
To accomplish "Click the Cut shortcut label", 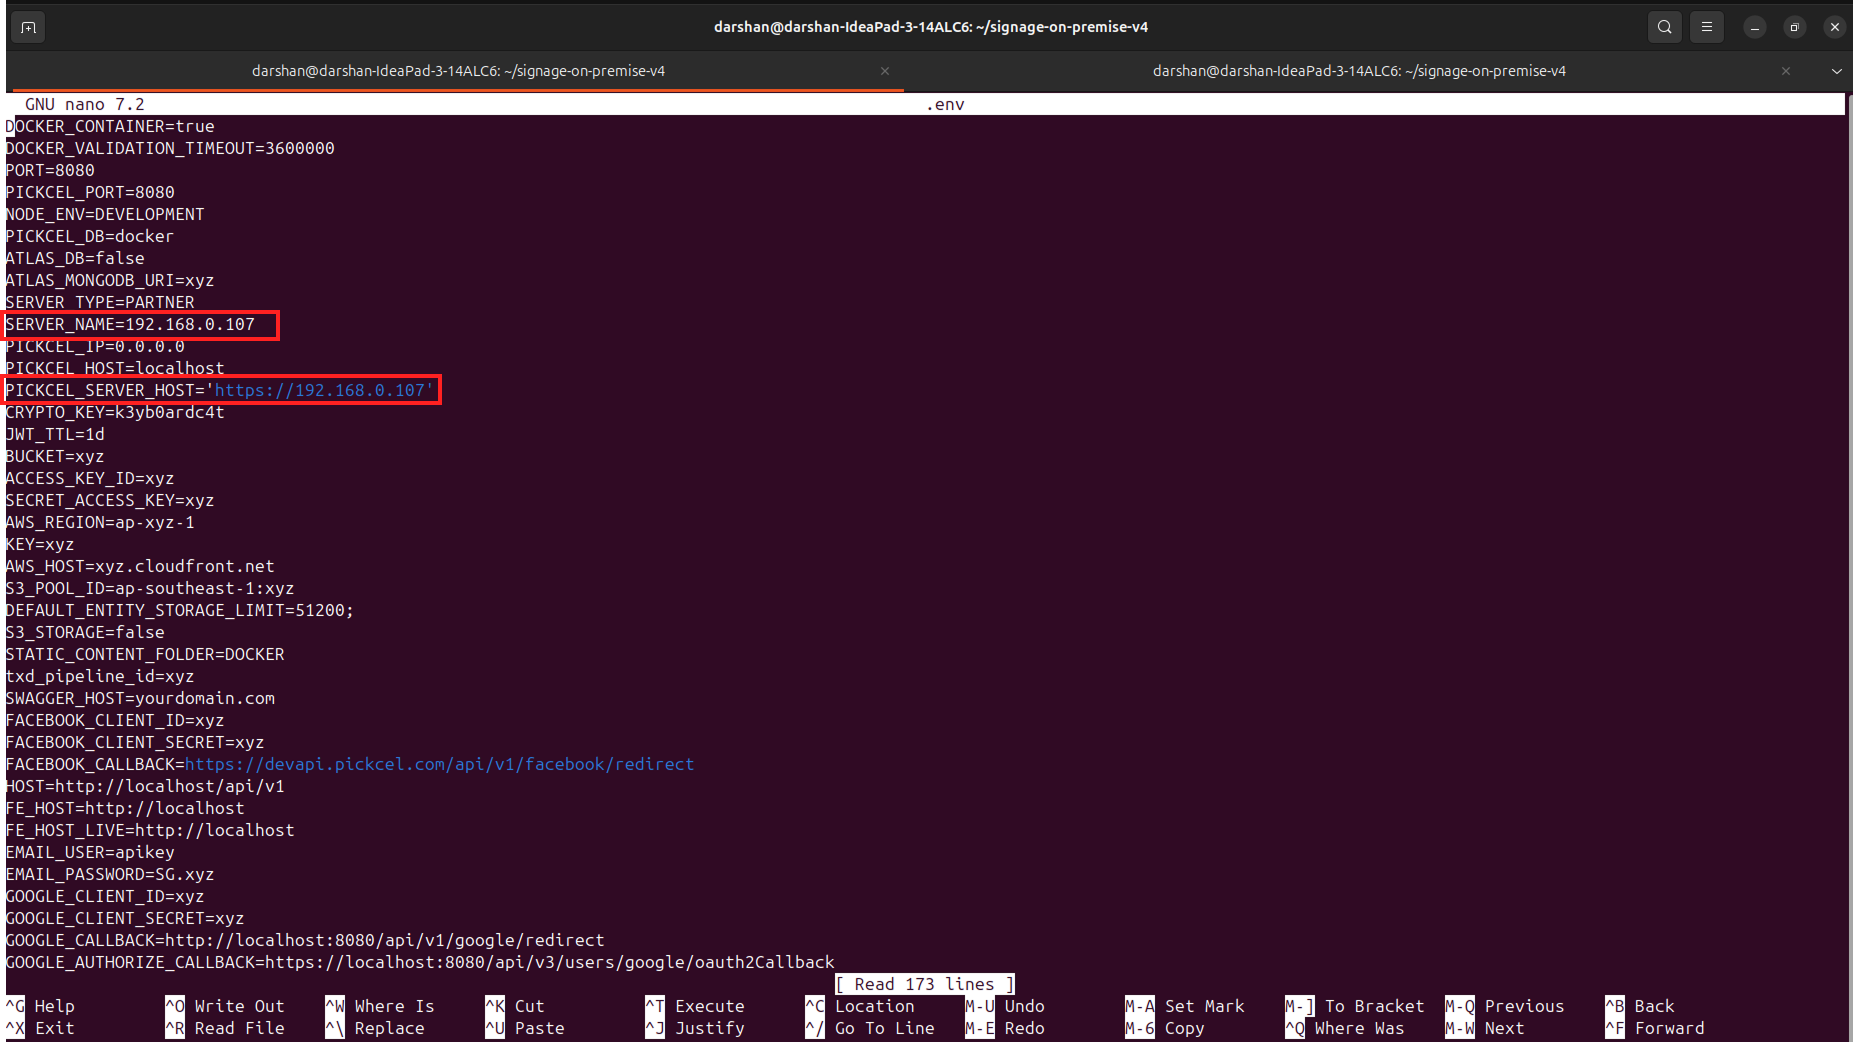I will [x=528, y=1006].
